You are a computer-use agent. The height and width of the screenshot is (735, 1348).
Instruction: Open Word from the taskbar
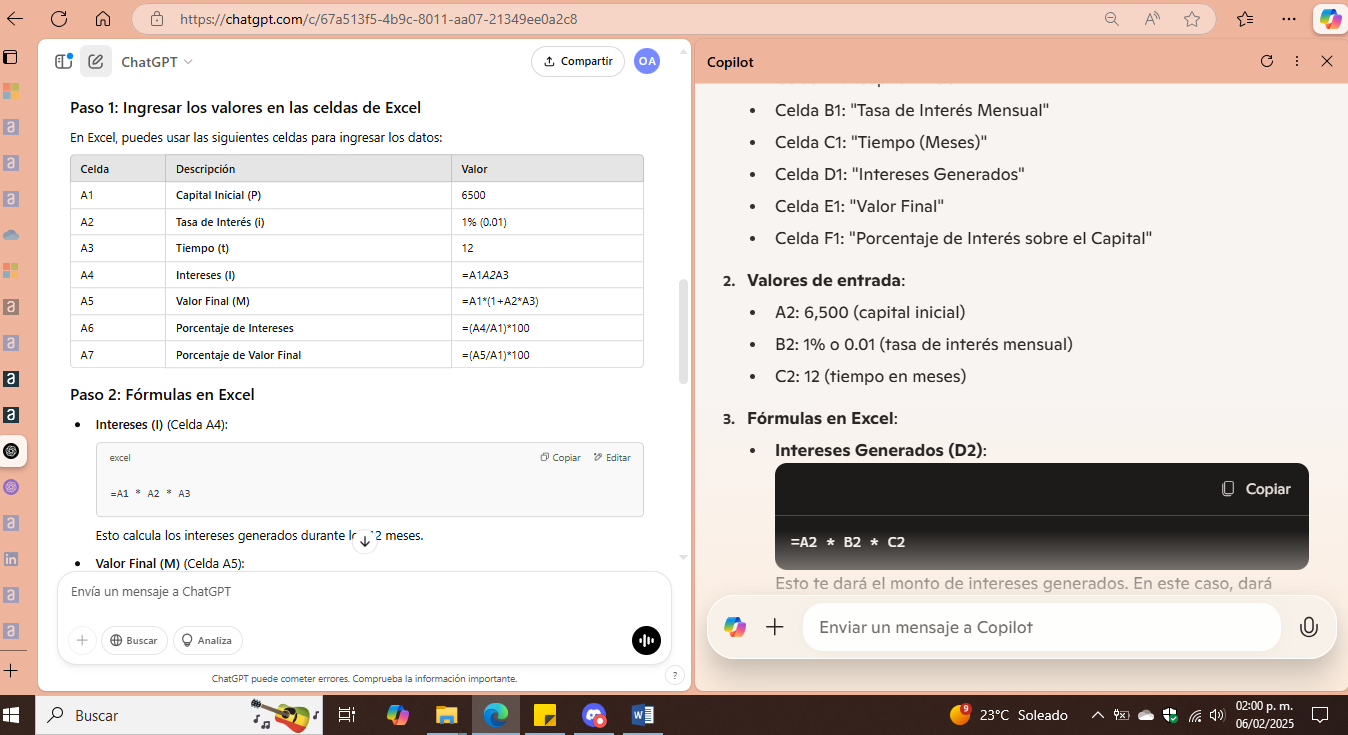pos(643,715)
